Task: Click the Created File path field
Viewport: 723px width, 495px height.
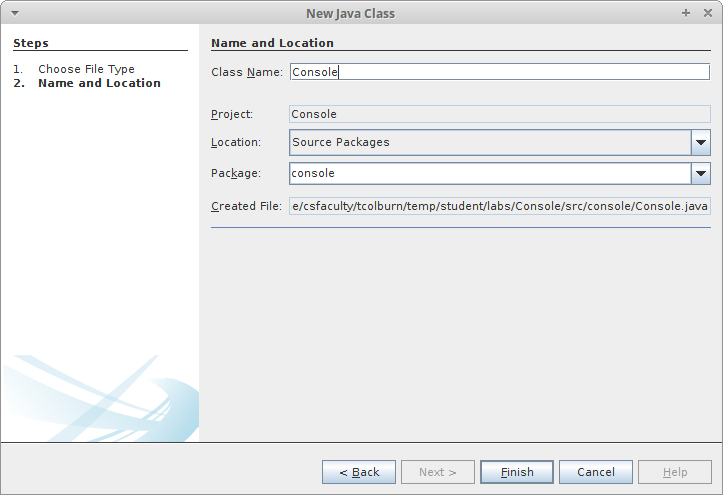Action: (x=498, y=206)
